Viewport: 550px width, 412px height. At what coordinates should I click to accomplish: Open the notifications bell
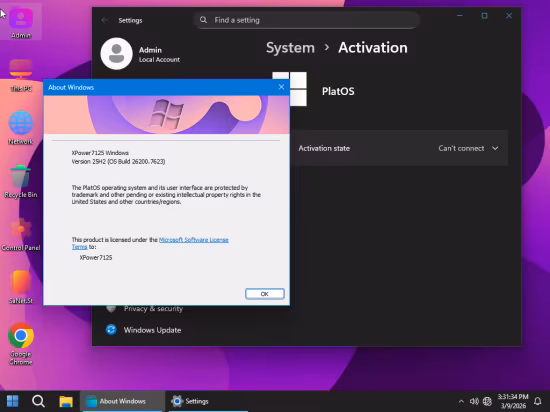(x=537, y=401)
